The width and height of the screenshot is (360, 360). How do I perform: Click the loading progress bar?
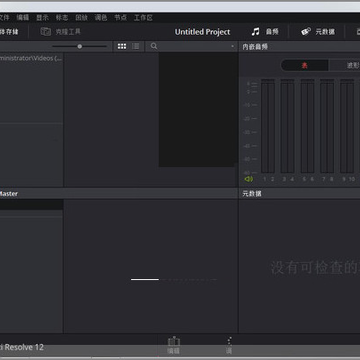click(174, 279)
